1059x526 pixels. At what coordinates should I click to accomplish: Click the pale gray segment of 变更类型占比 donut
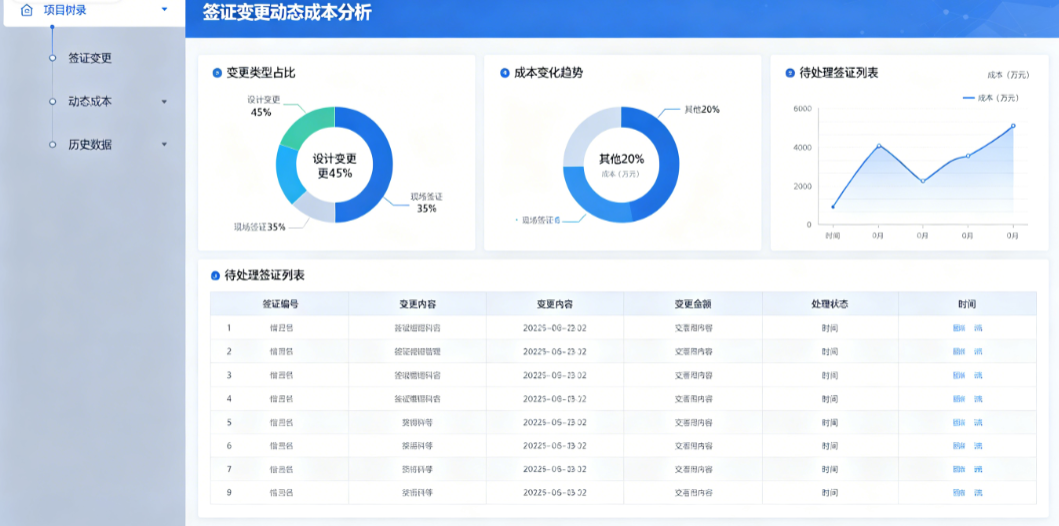[315, 208]
